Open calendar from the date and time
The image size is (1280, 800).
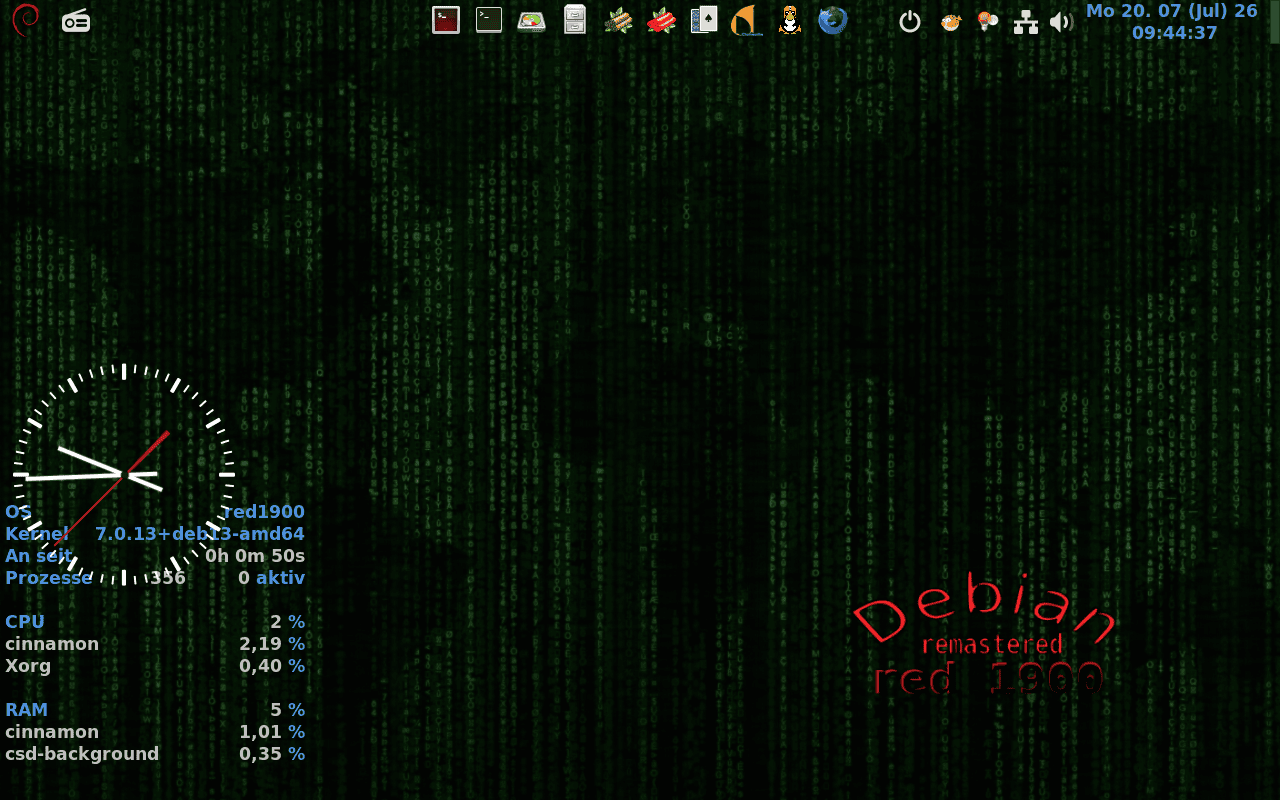coord(1172,22)
